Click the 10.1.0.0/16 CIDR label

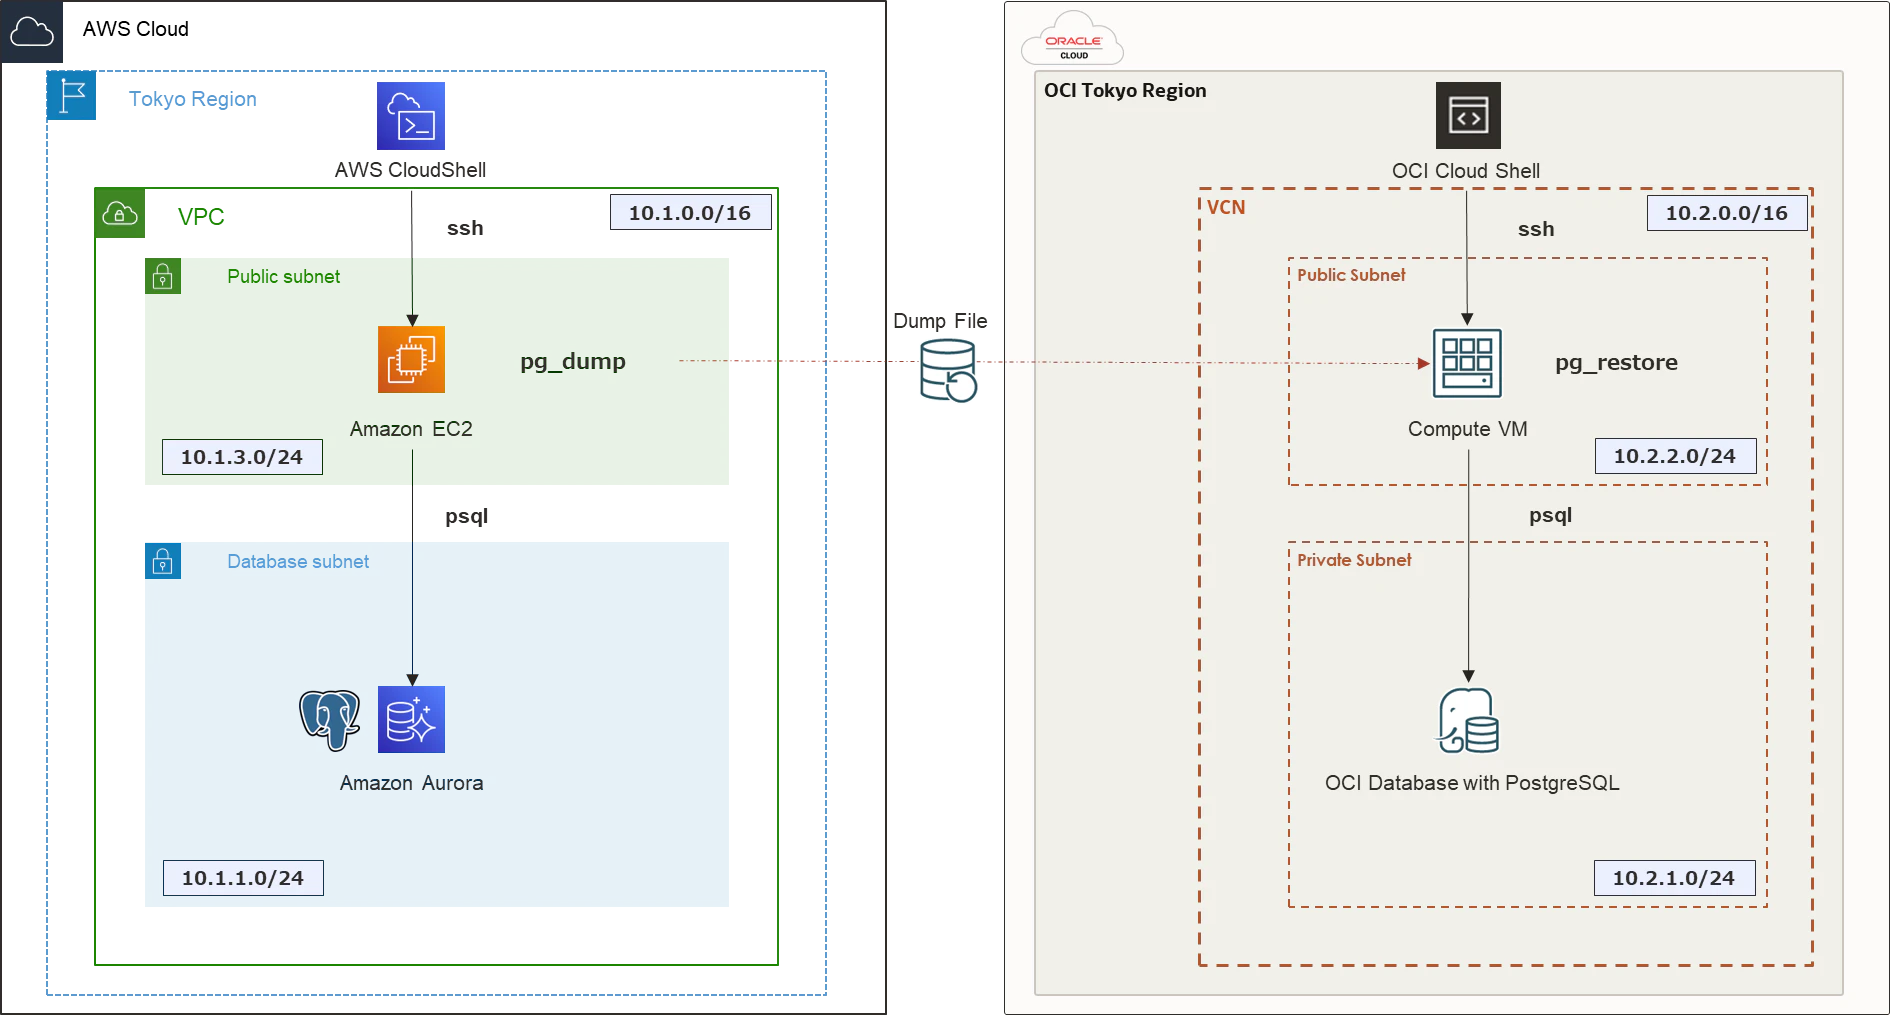[x=690, y=213]
